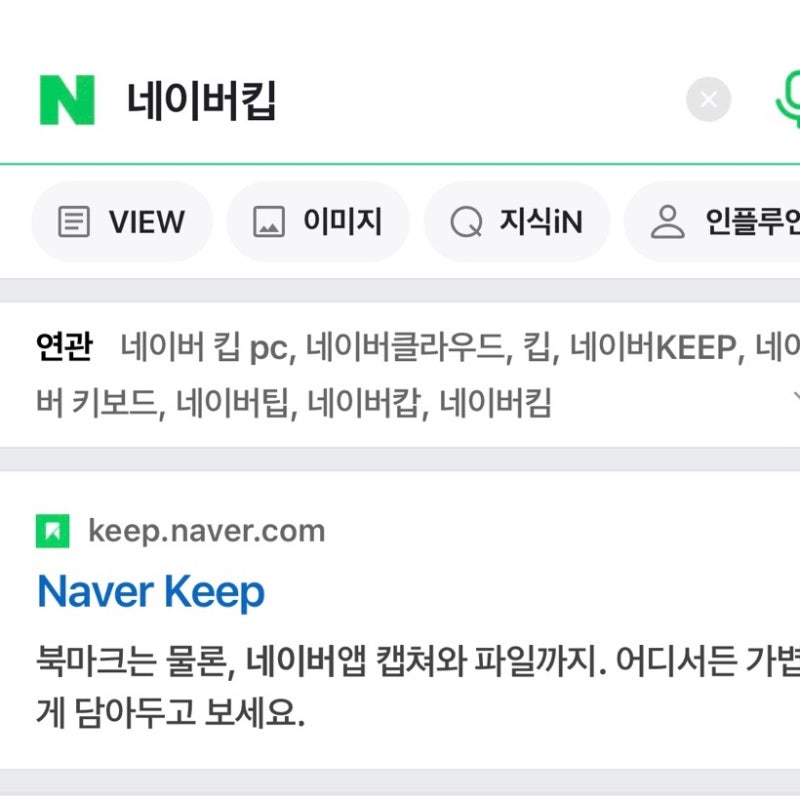This screenshot has height=800, width=800.
Task: Open the Naver Keep result link
Action: click(151, 590)
